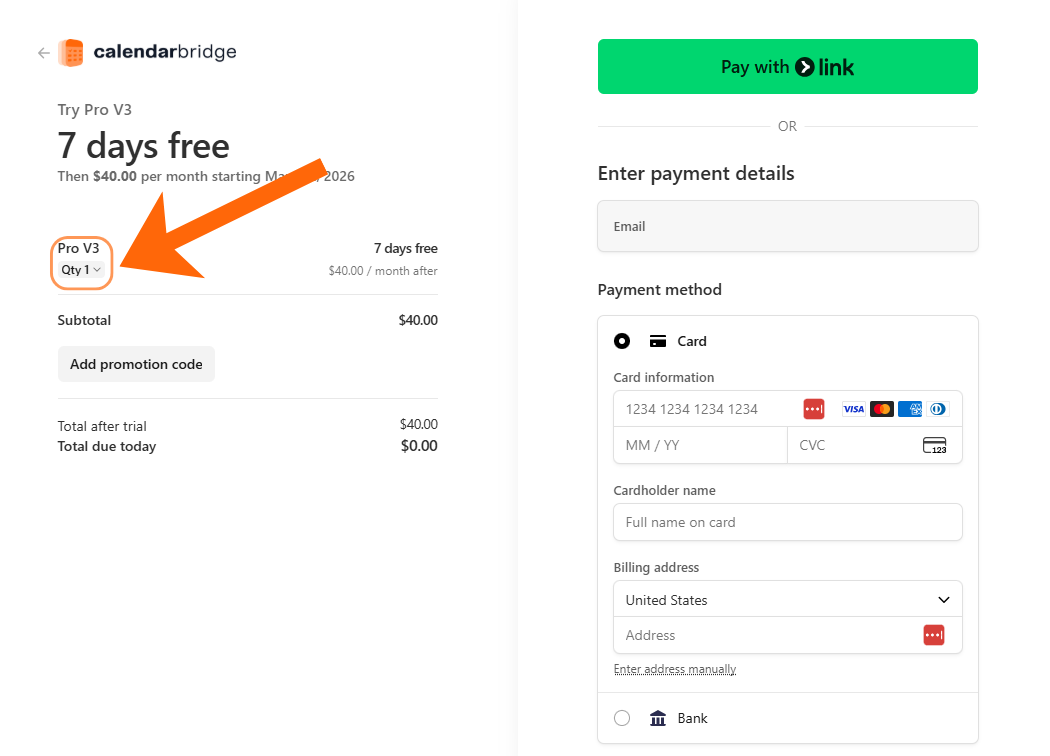Focus the Email input field
Screen dimensions: 1050x756
(788, 226)
